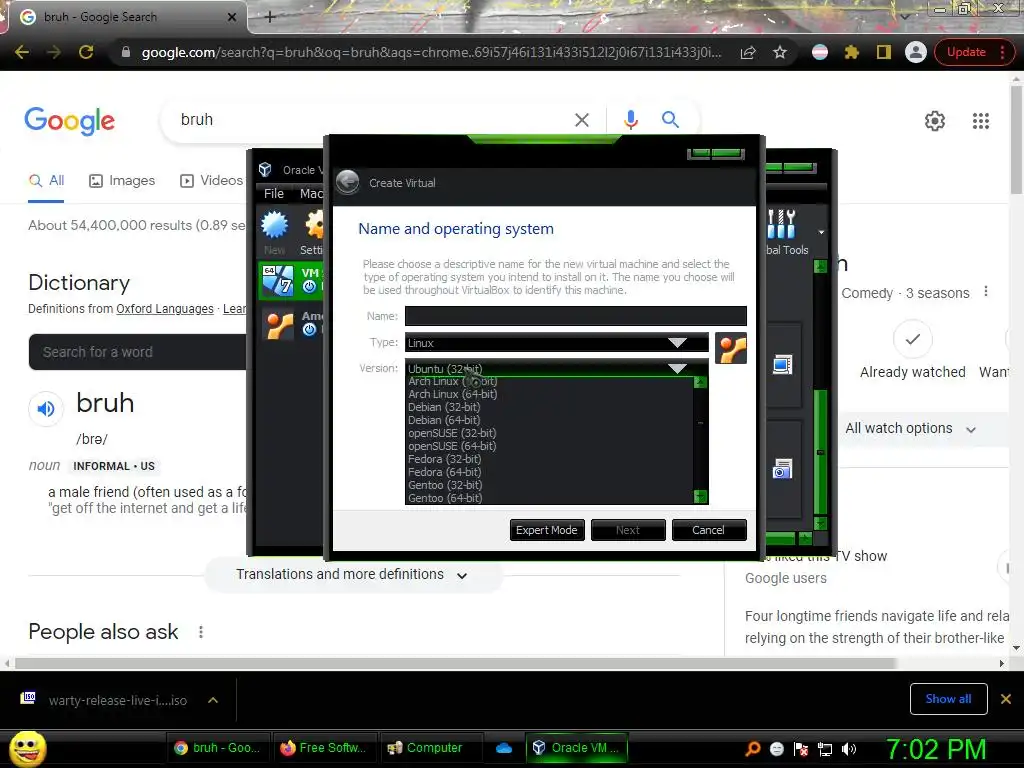Image resolution: width=1024 pixels, height=768 pixels.
Task: Open options menu beside Comedy 3 seasons
Action: (x=985, y=292)
